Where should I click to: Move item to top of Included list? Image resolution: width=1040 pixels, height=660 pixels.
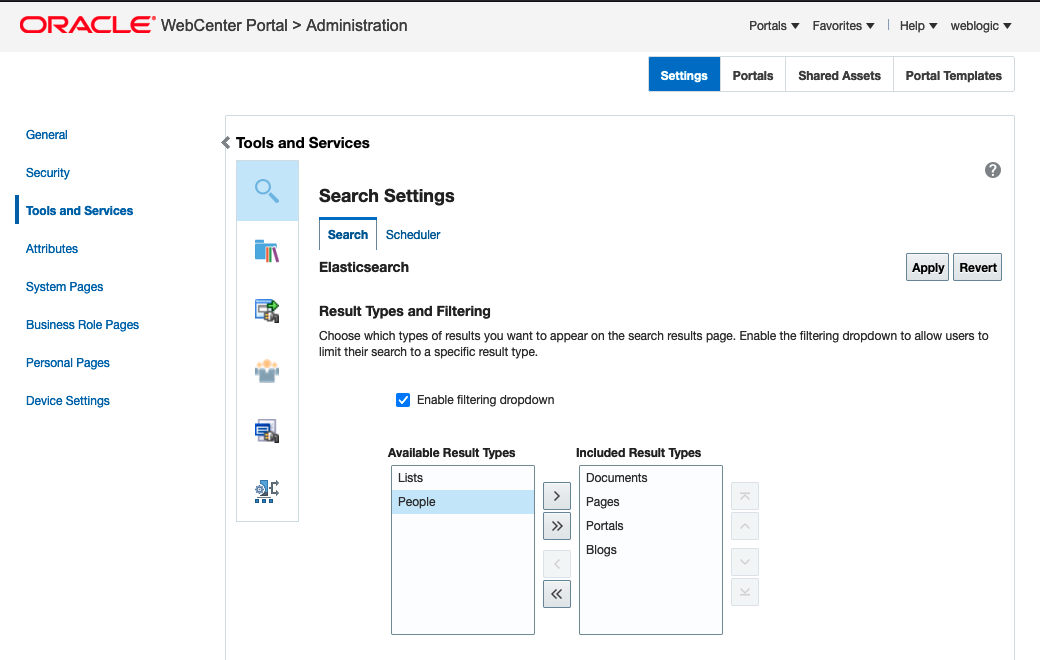click(745, 496)
